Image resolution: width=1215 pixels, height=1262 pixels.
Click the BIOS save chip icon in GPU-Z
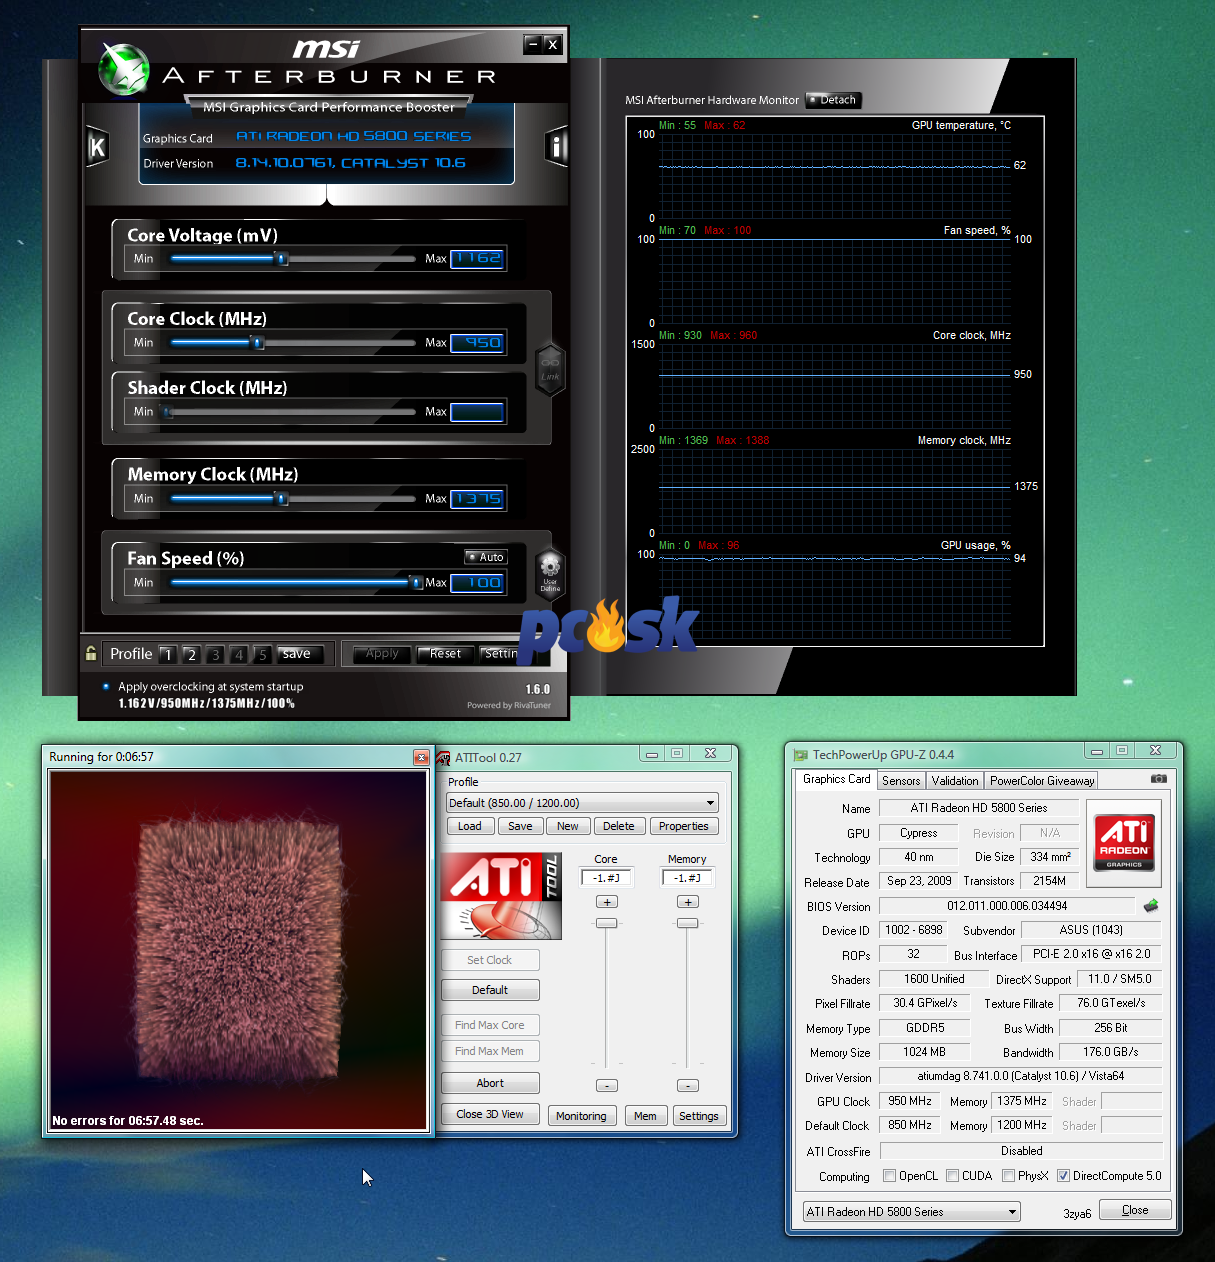[x=1151, y=906]
